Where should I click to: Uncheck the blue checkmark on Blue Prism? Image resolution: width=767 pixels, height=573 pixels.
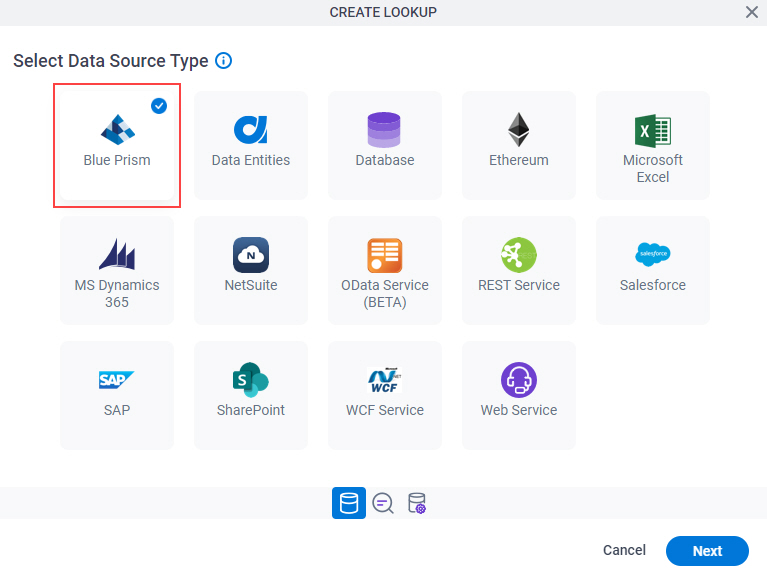pos(159,106)
